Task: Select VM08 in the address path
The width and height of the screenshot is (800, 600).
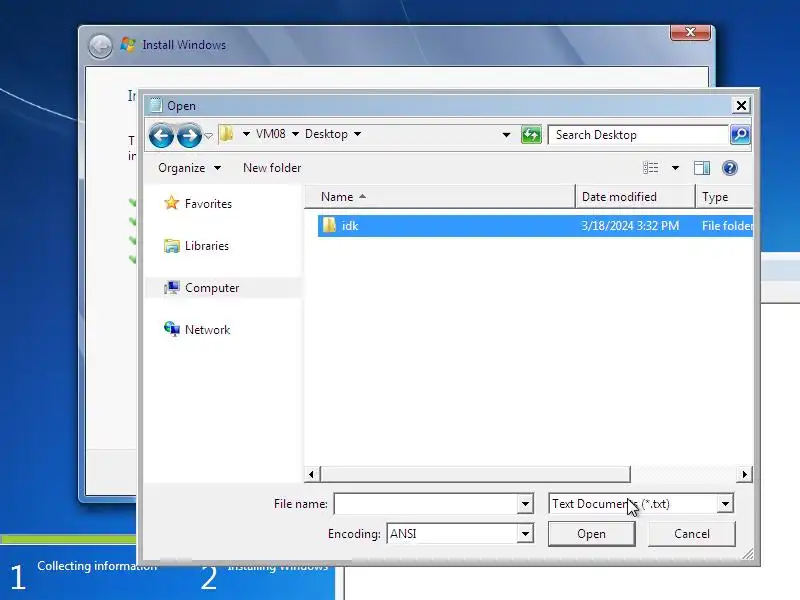Action: click(270, 134)
